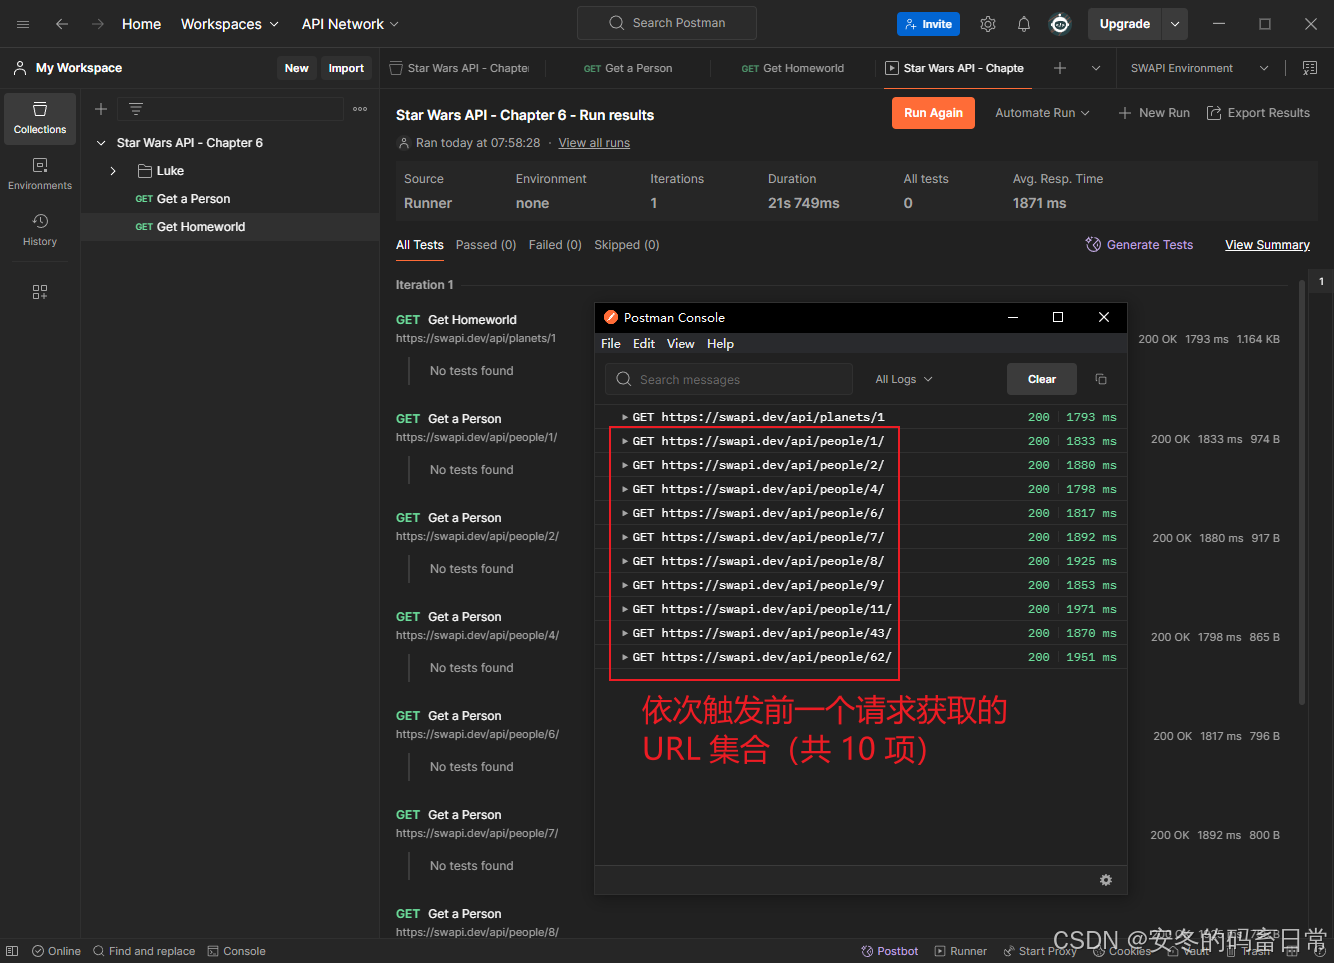The width and height of the screenshot is (1334, 963).
Task: Click the collections filter icon
Action: (x=136, y=109)
